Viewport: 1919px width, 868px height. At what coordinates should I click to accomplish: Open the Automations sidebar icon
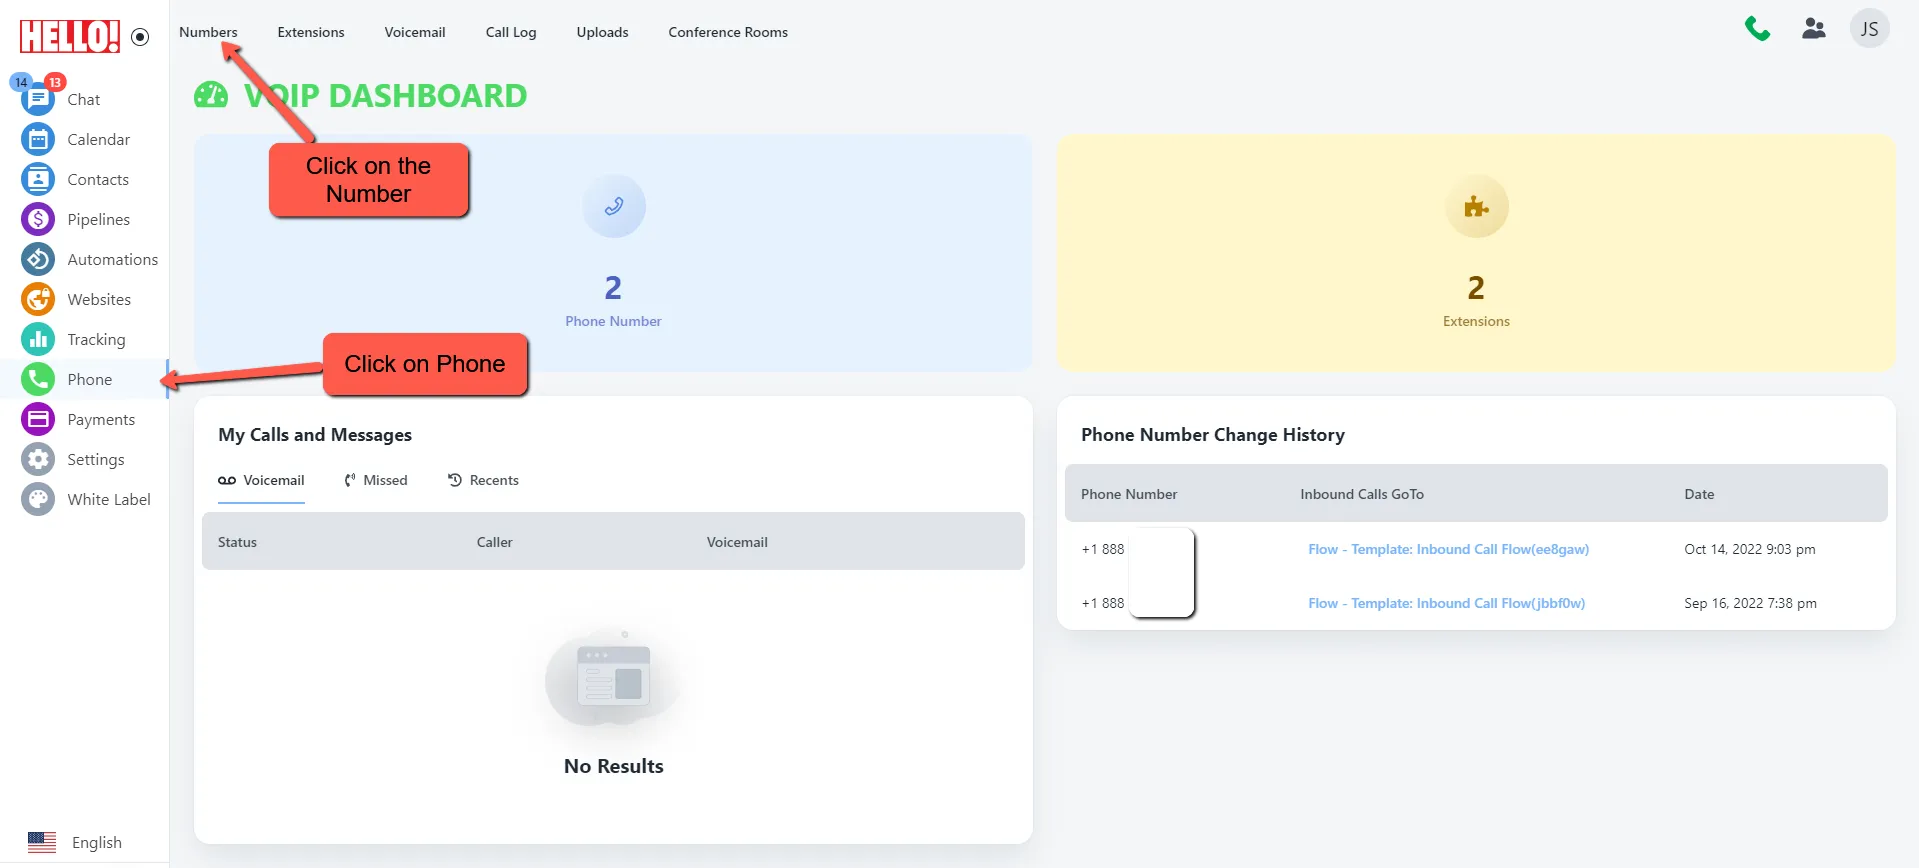(38, 259)
